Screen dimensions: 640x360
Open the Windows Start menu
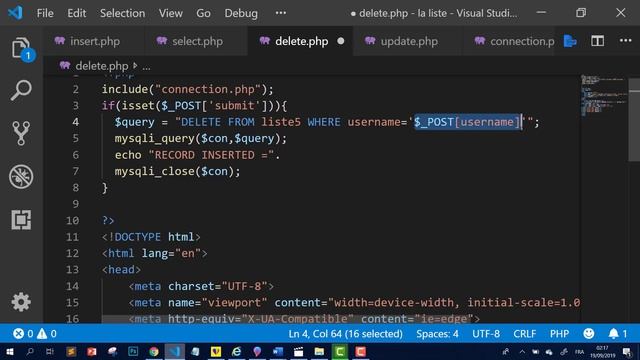[x=9, y=351]
